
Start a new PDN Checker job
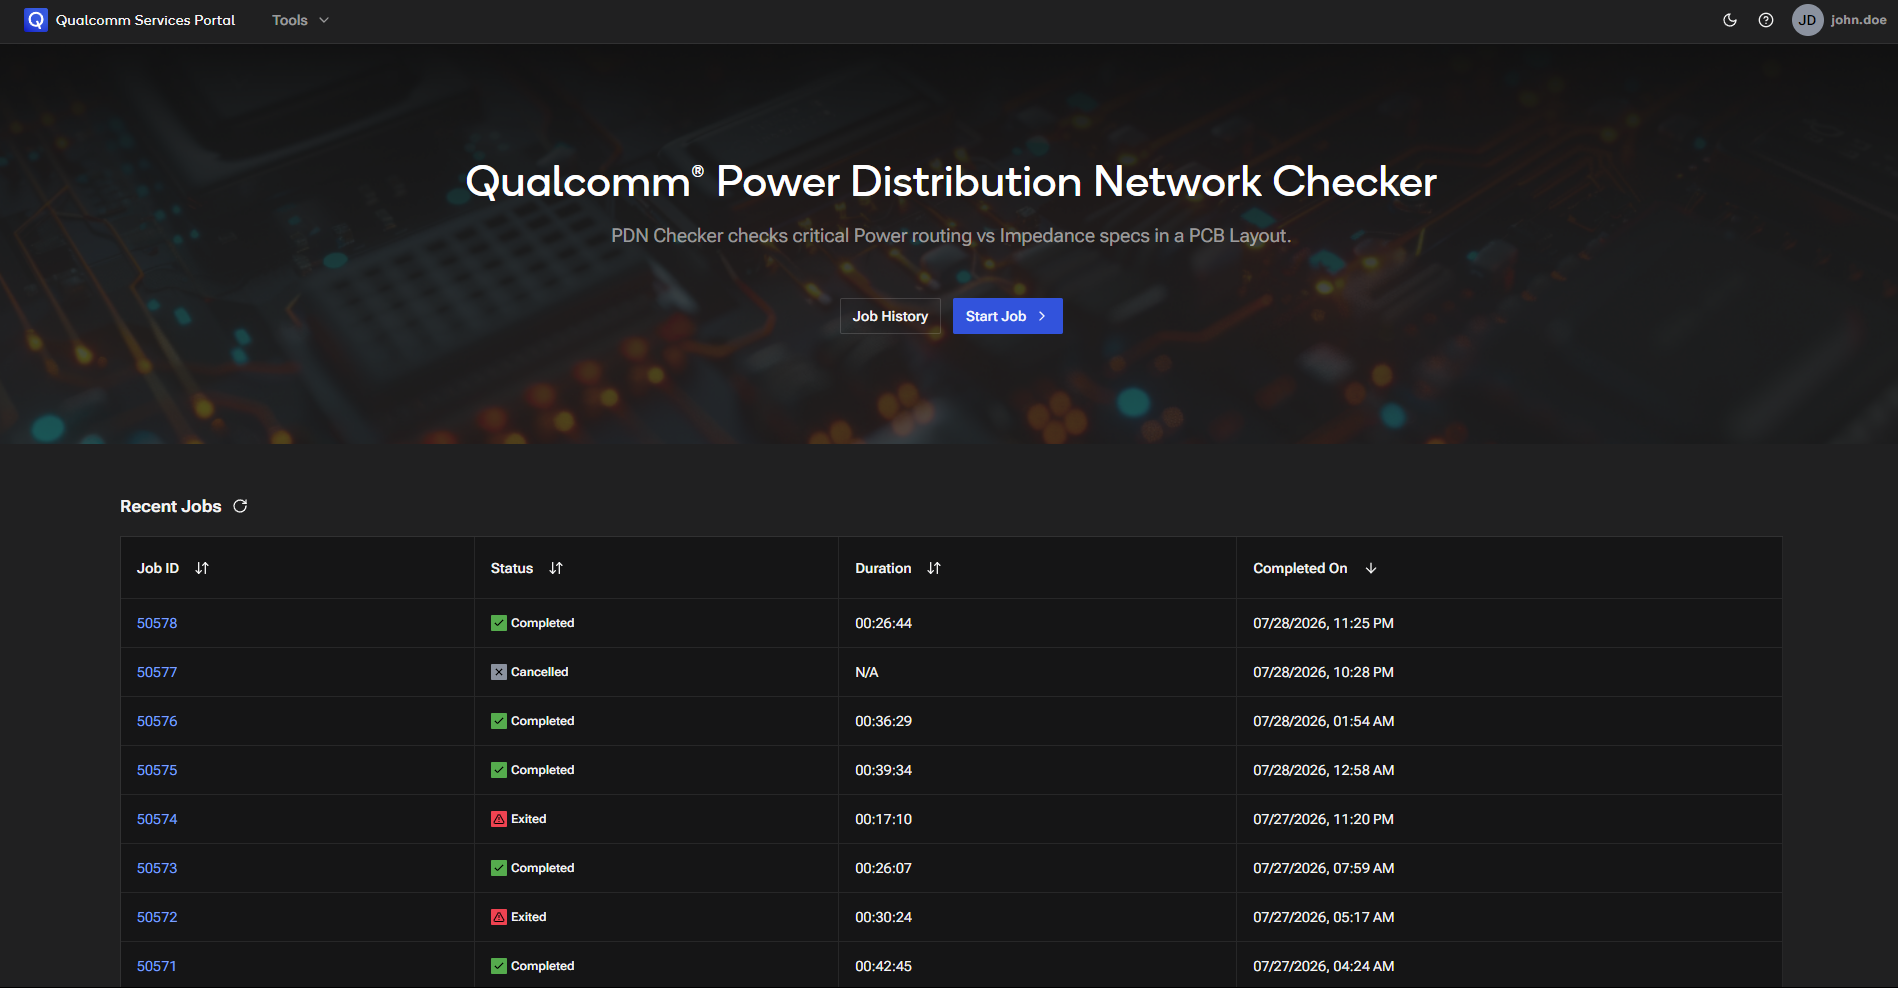(x=1007, y=316)
